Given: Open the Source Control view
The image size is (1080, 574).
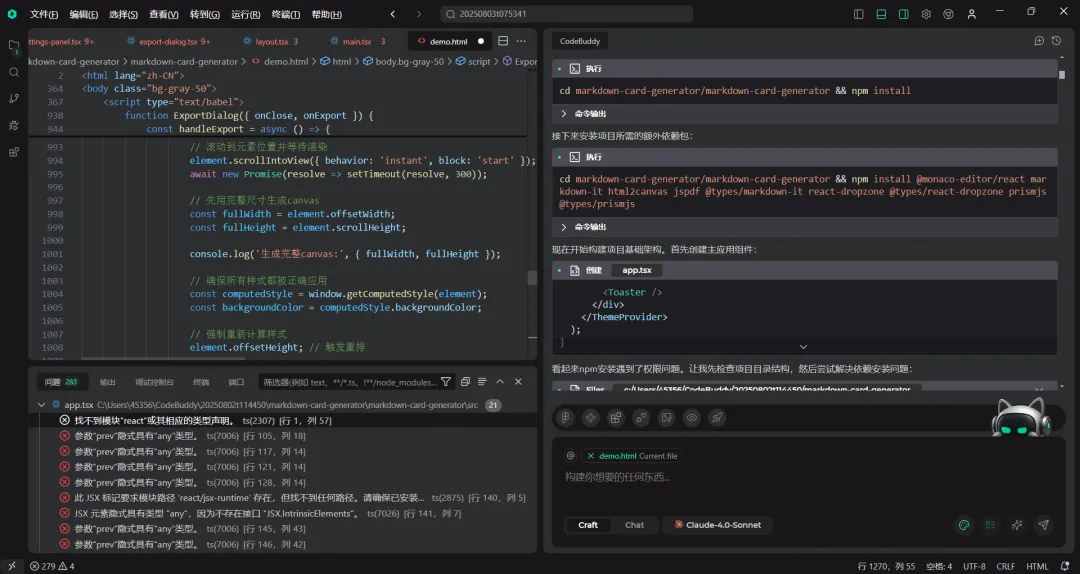Looking at the screenshot, I should coord(14,99).
